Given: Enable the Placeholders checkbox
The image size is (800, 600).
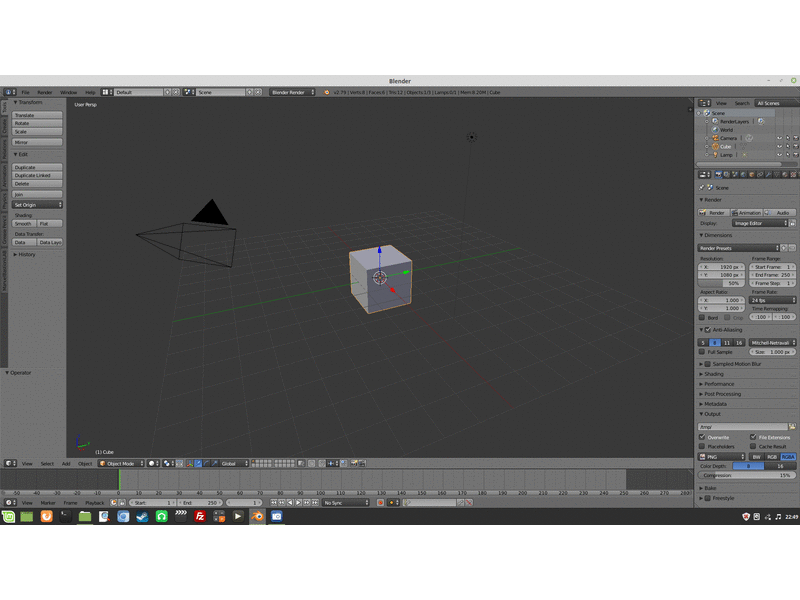Looking at the screenshot, I should click(x=702, y=446).
